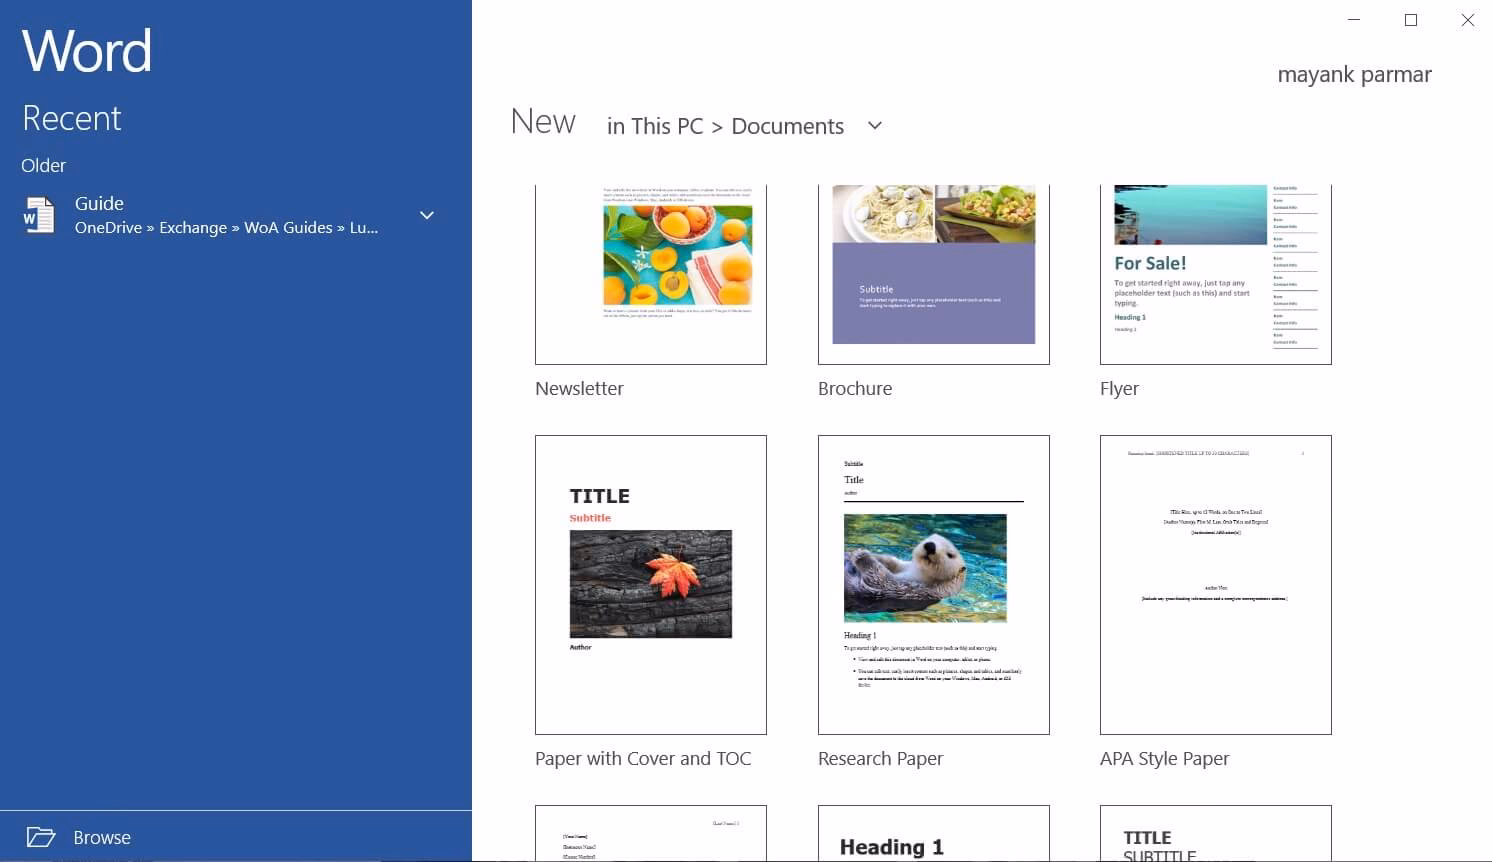Click the Word logo at top left
1492x862 pixels.
86,50
